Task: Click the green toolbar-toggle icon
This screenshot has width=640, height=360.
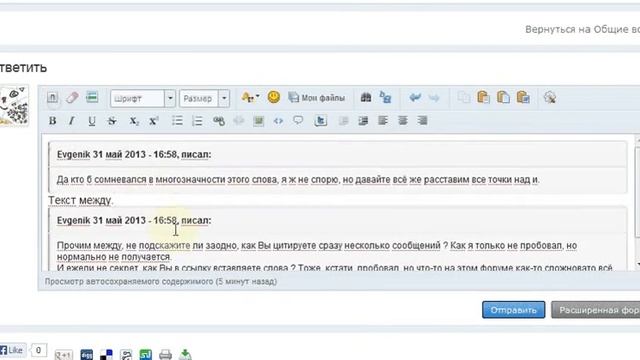Action: tap(92, 97)
